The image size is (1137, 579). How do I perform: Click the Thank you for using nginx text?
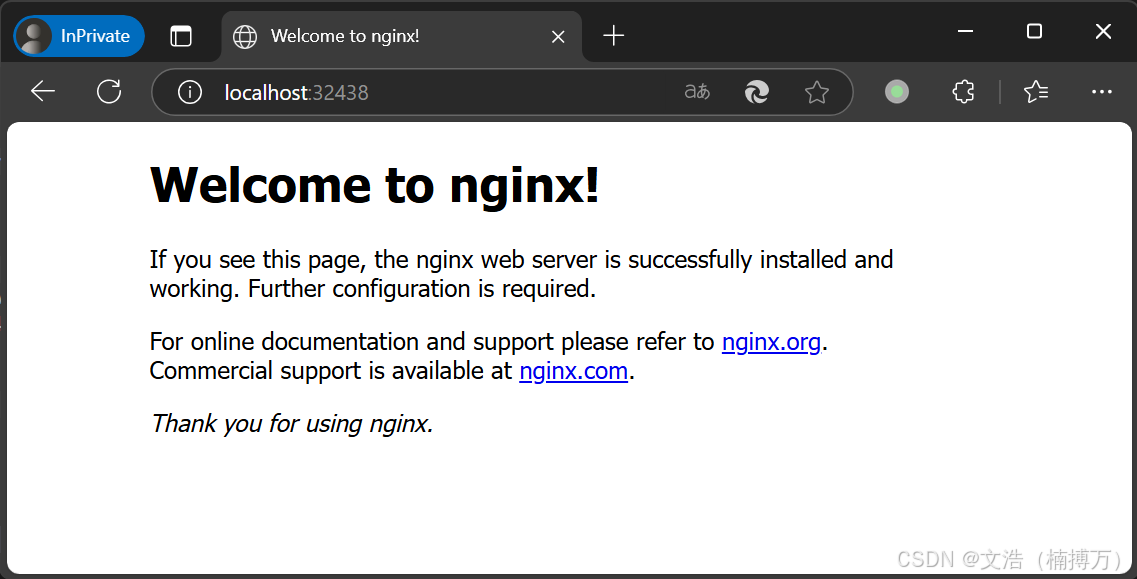click(x=292, y=423)
